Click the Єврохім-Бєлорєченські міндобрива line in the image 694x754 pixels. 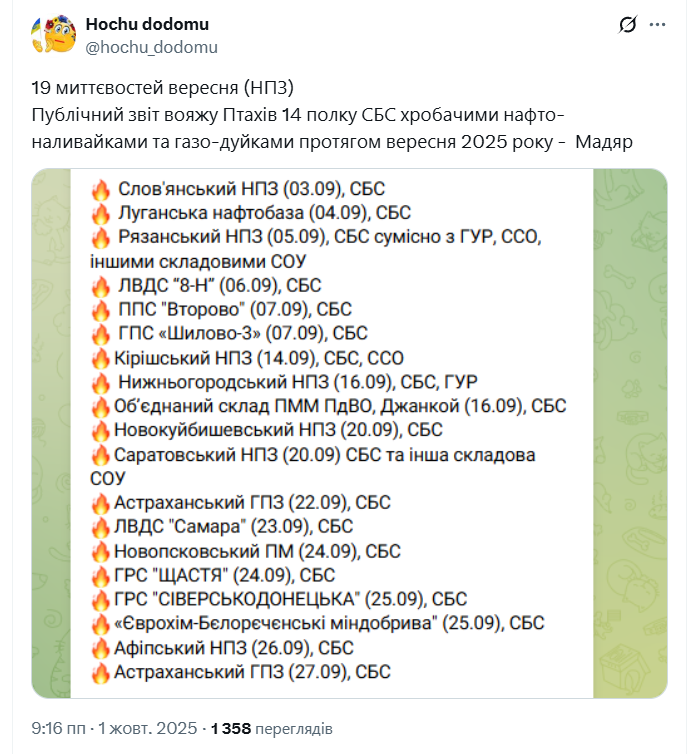(x=329, y=623)
